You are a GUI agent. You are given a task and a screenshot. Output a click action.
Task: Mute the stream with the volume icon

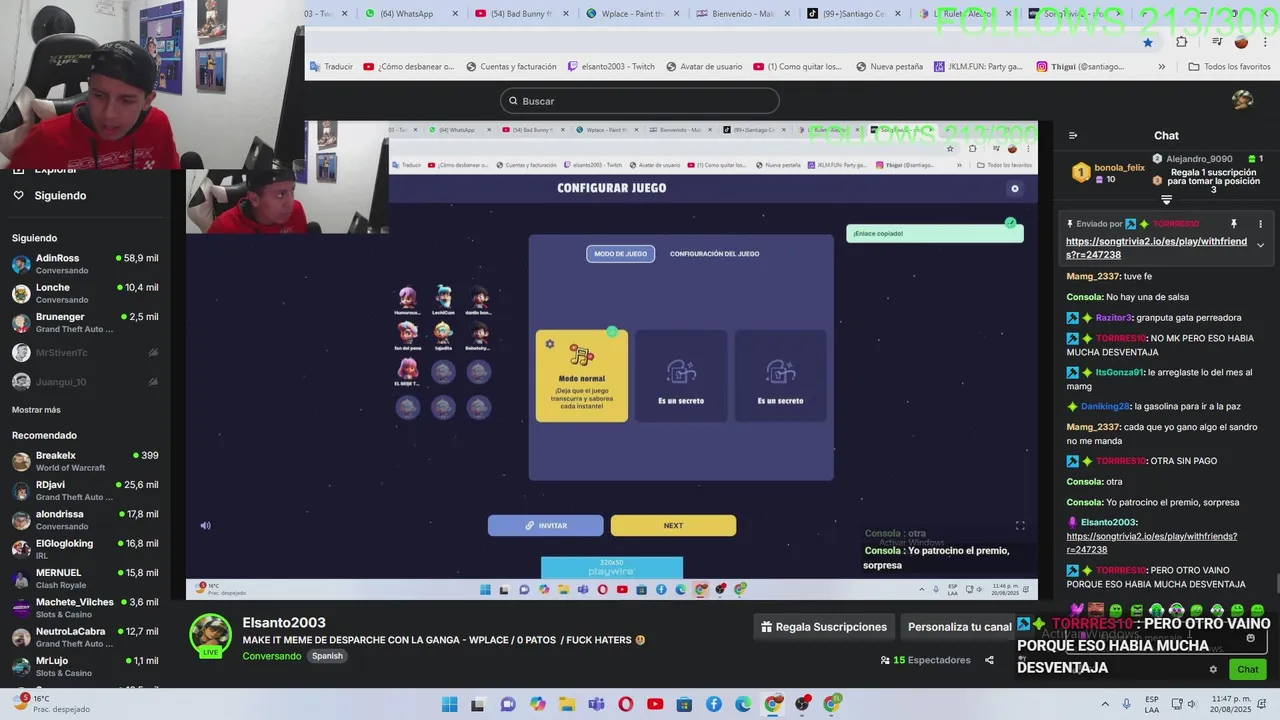[x=205, y=525]
